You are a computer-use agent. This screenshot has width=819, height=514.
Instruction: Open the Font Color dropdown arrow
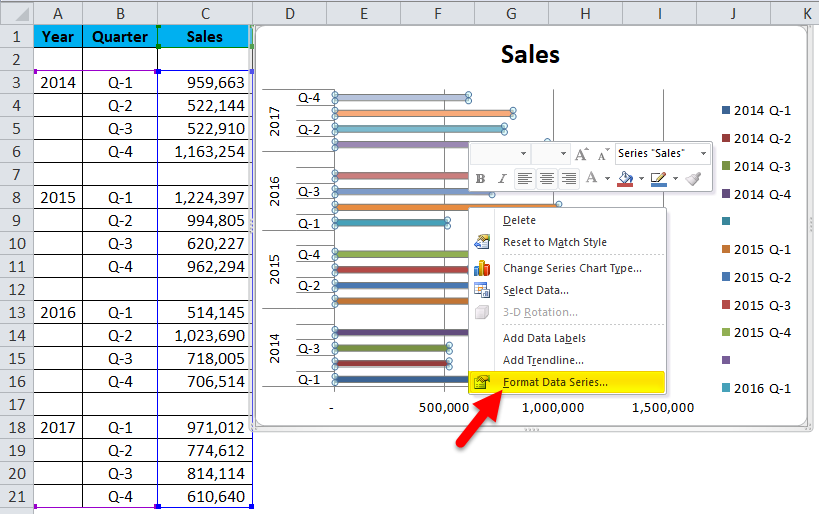click(x=608, y=178)
